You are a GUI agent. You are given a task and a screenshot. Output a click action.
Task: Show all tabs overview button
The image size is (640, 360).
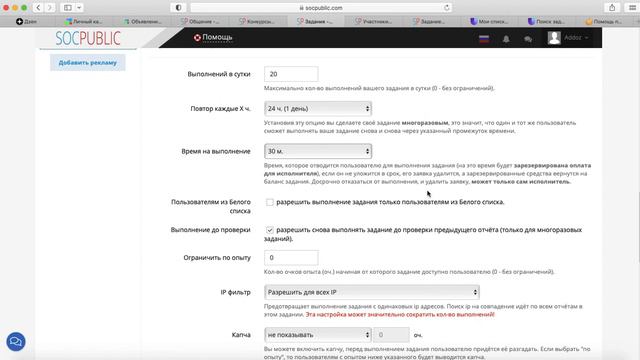[632, 7]
